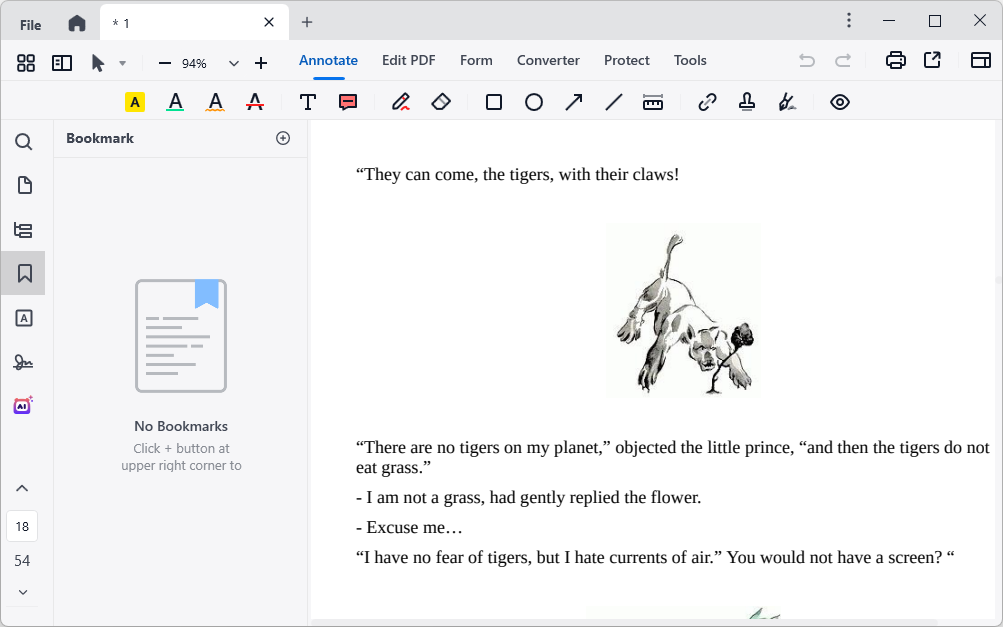Screen dimensions: 1003x627
Task: Open the zoom level dropdown
Action: (234, 63)
